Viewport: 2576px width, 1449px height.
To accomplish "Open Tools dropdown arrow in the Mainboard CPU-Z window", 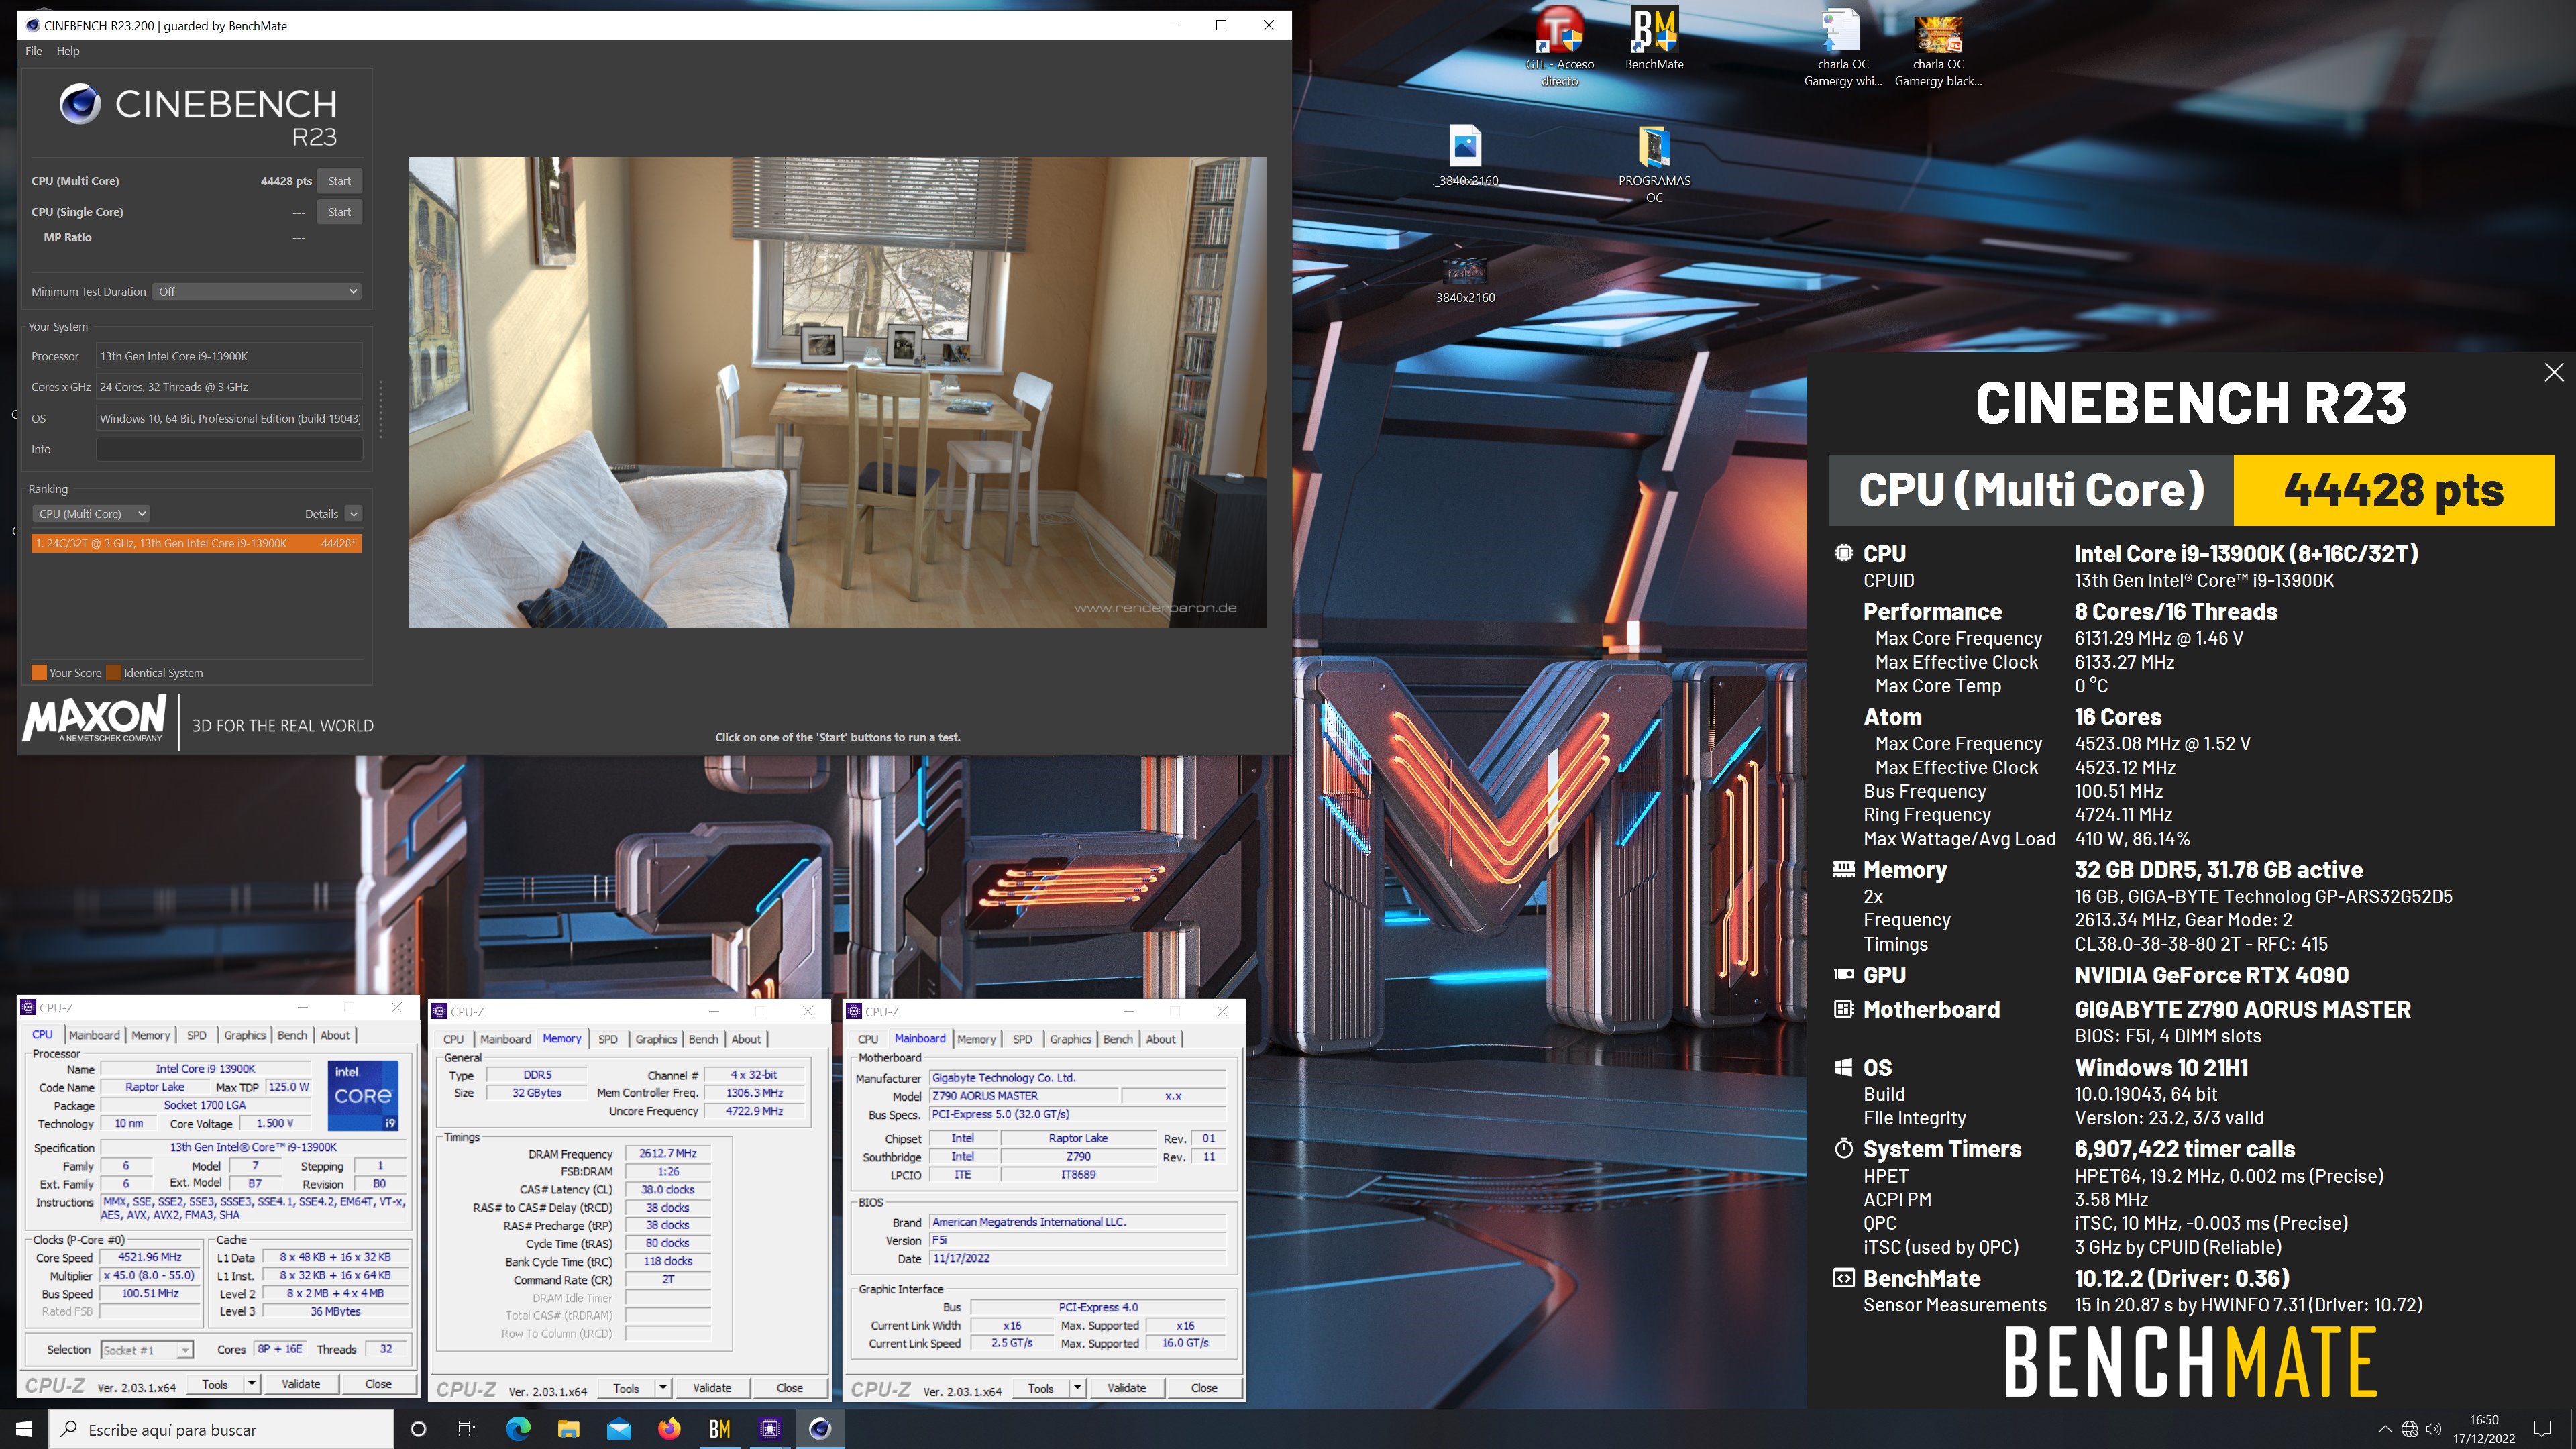I will [x=1078, y=1388].
